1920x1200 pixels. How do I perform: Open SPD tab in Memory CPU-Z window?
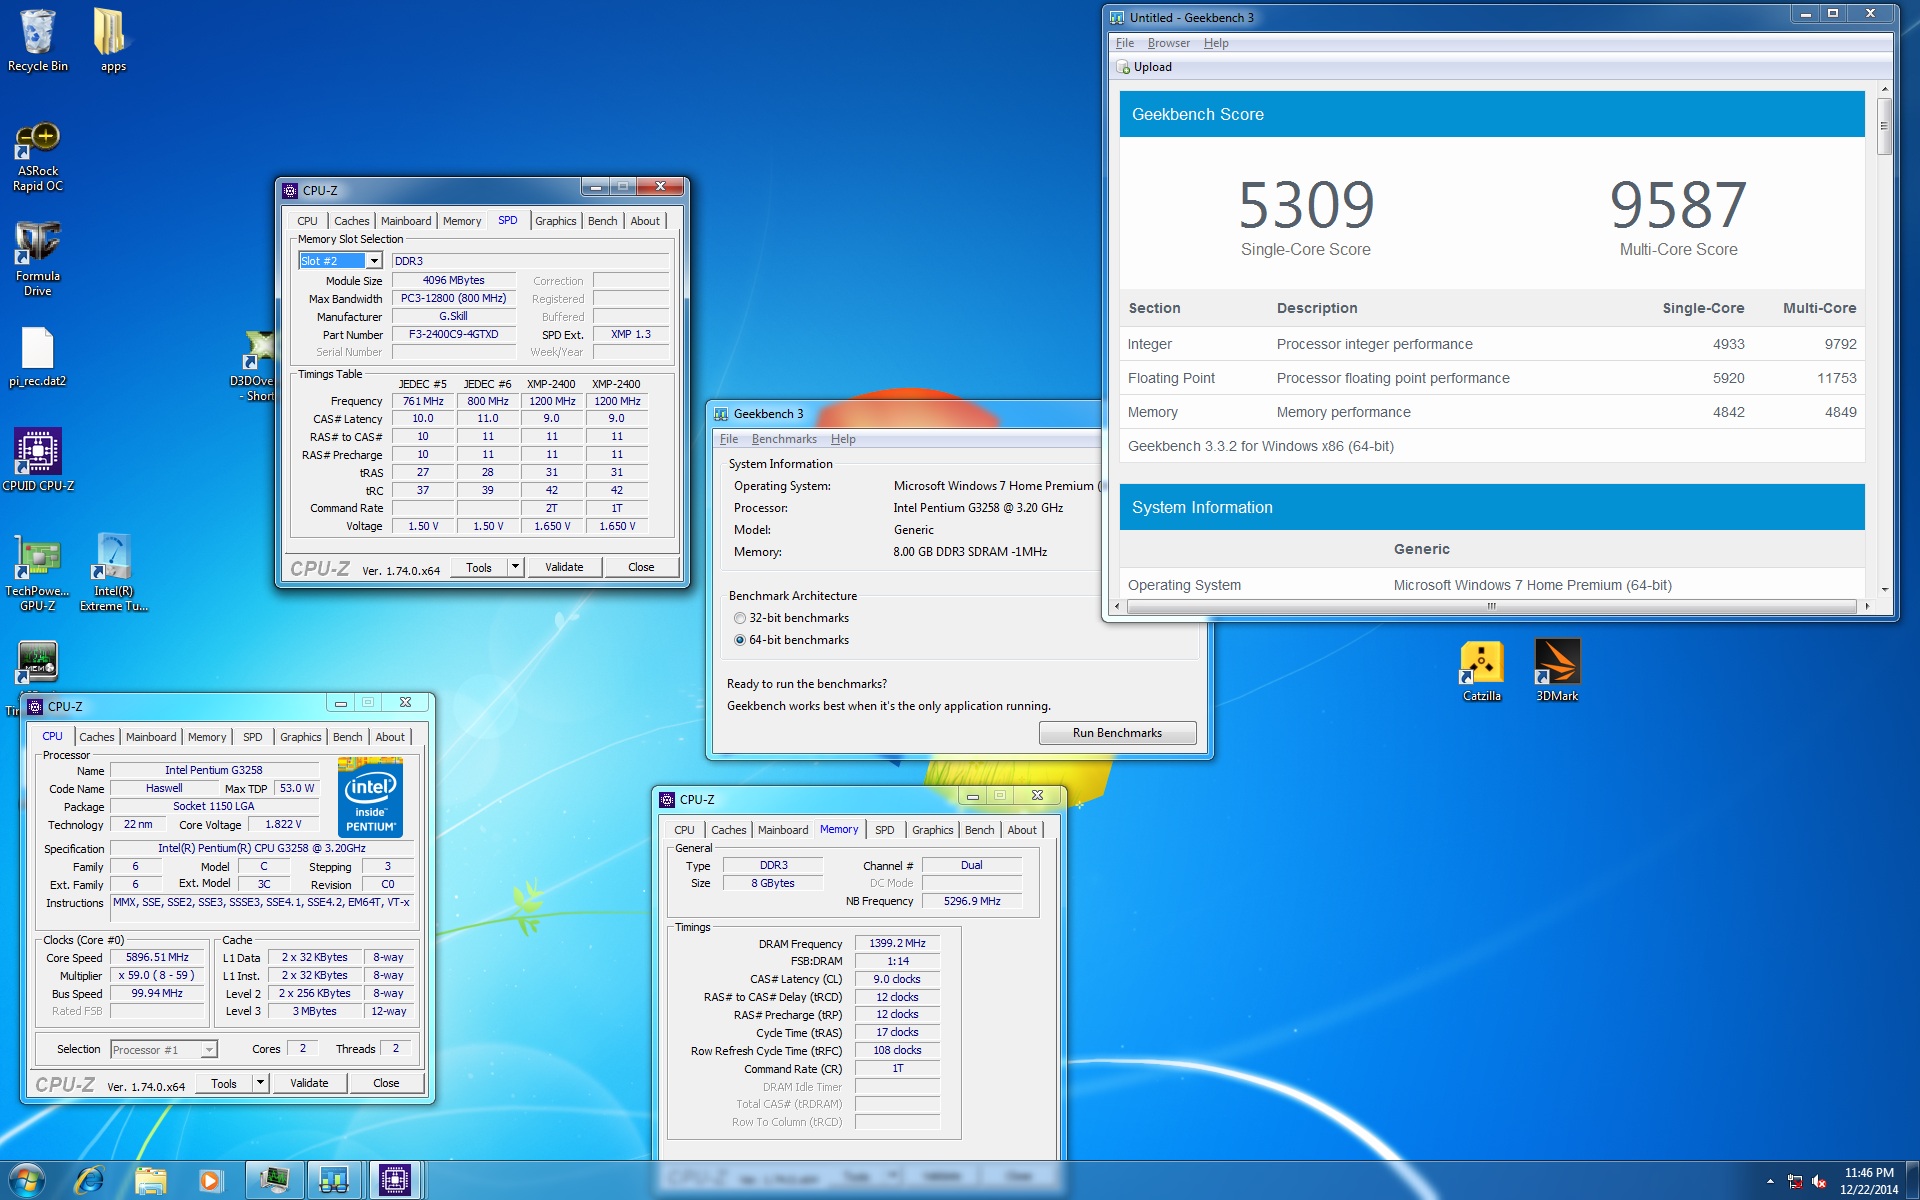884,830
